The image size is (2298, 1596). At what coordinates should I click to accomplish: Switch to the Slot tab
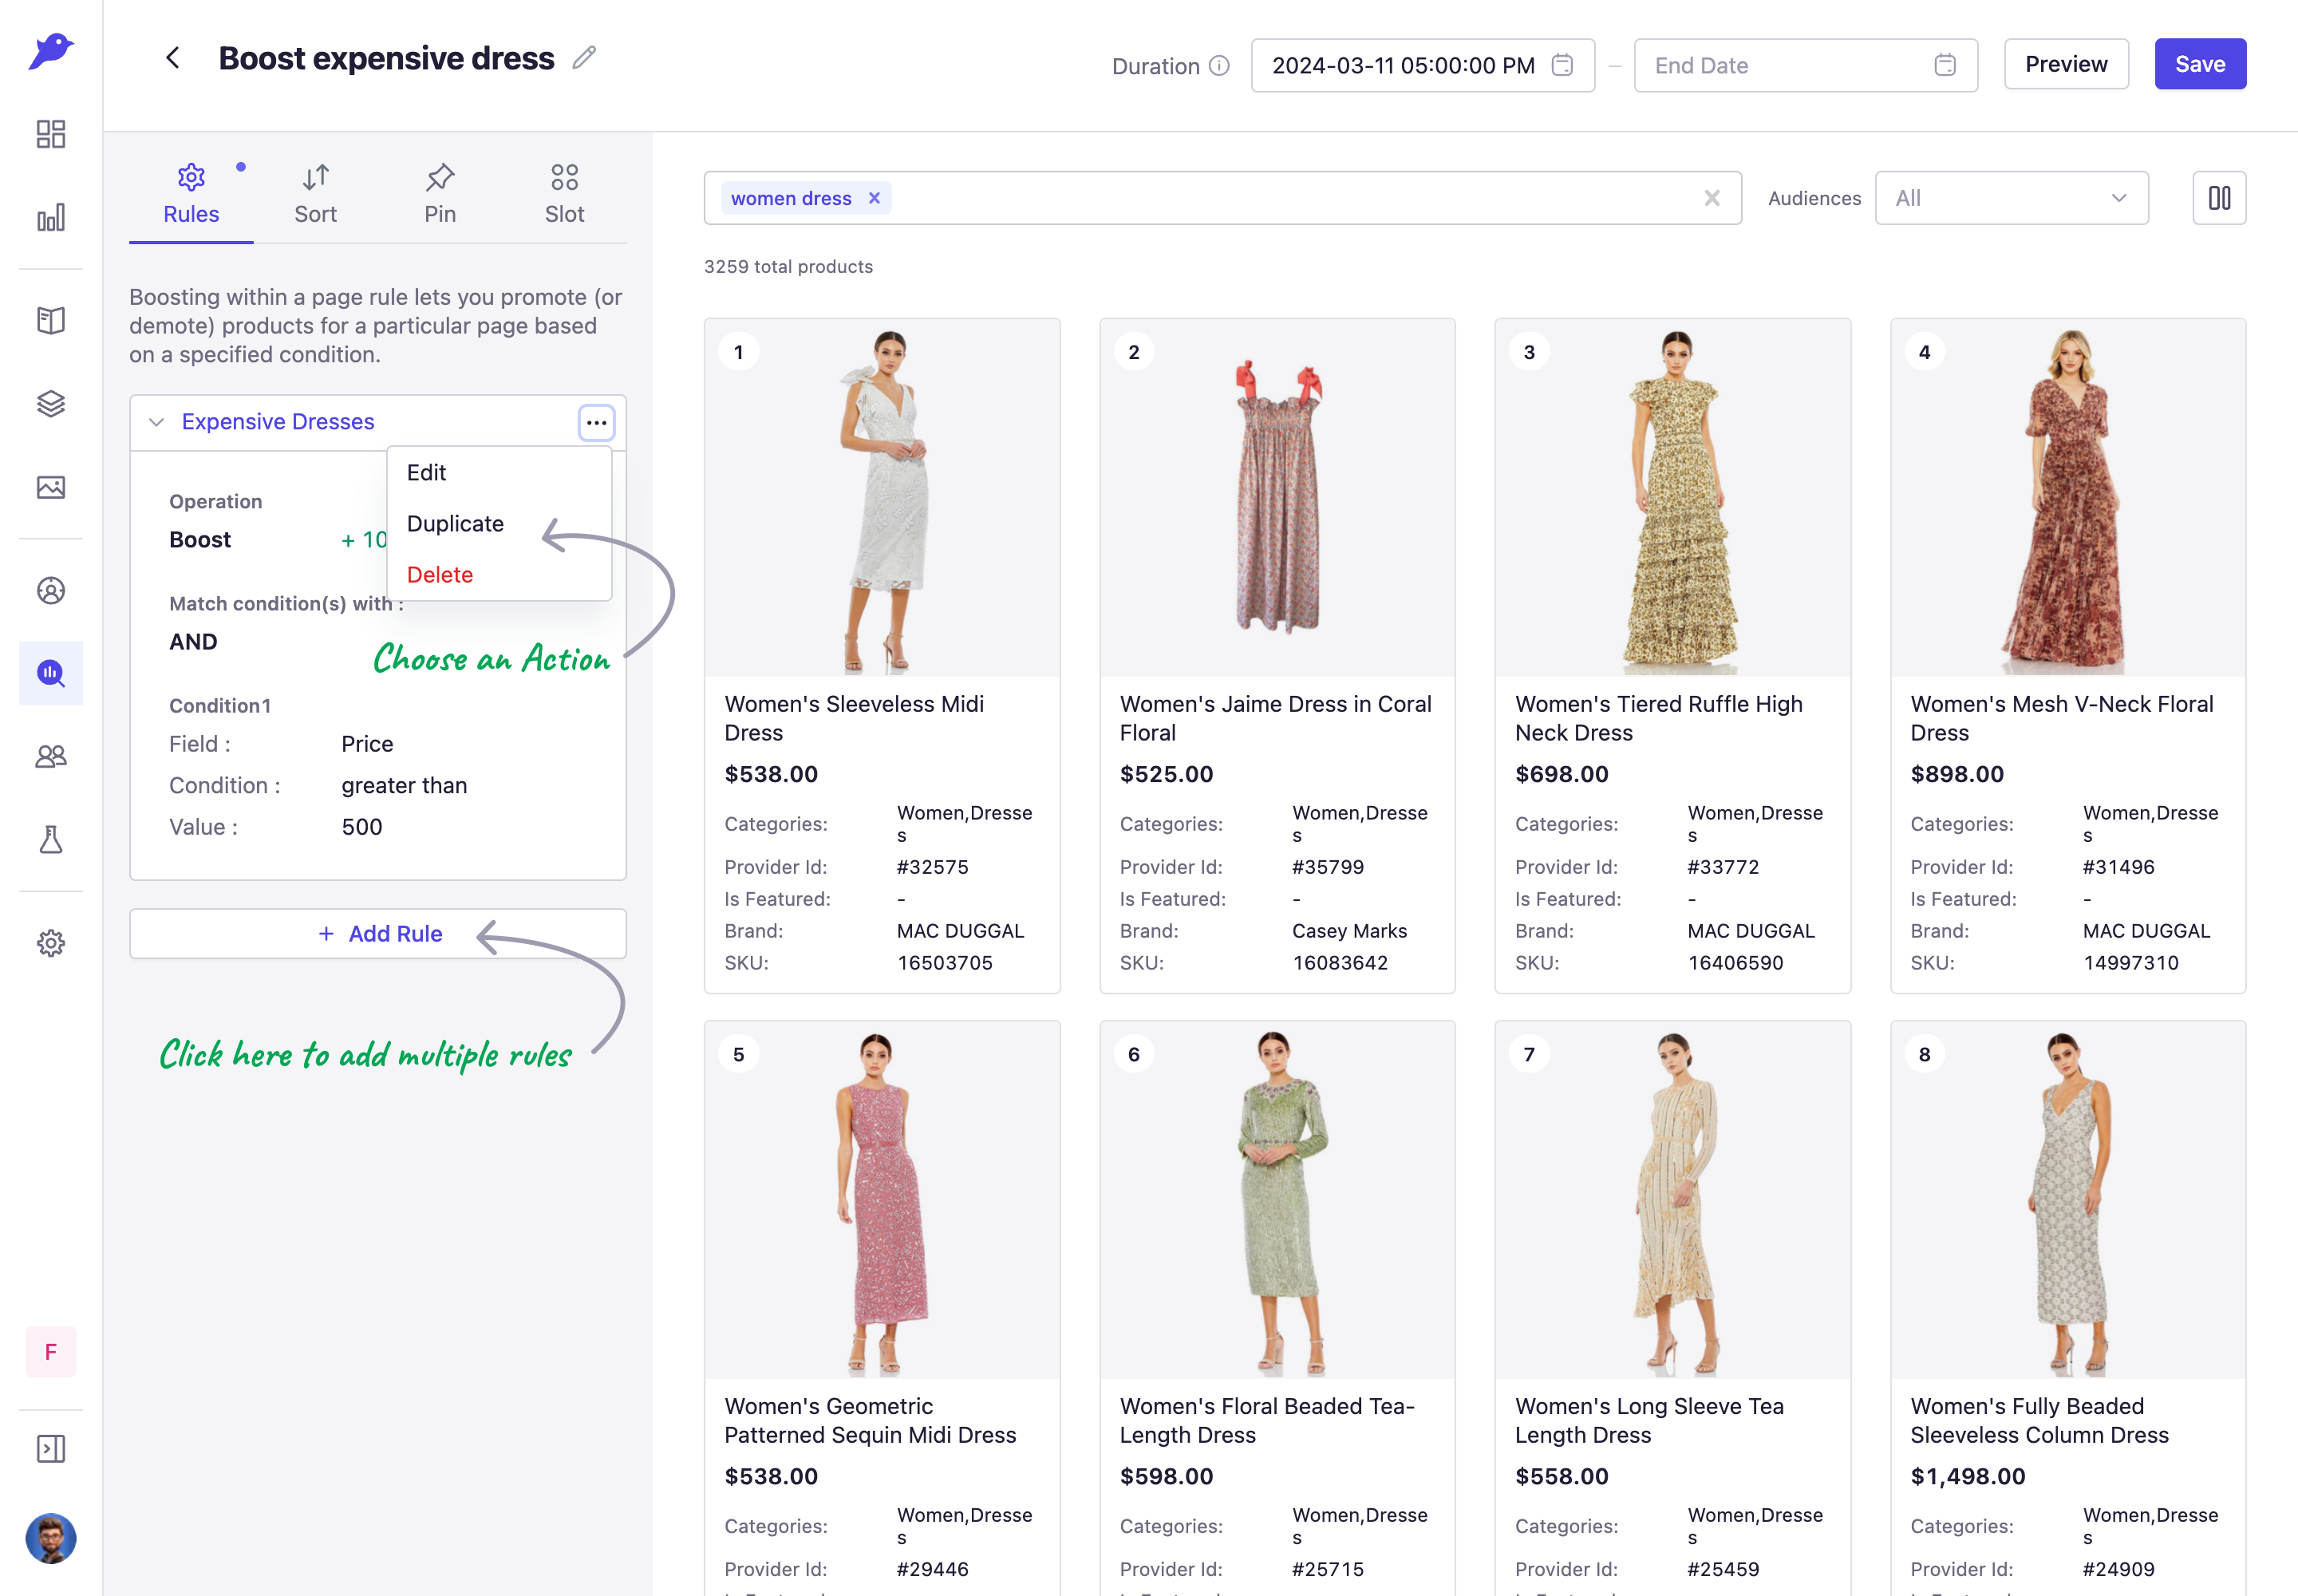pos(564,194)
